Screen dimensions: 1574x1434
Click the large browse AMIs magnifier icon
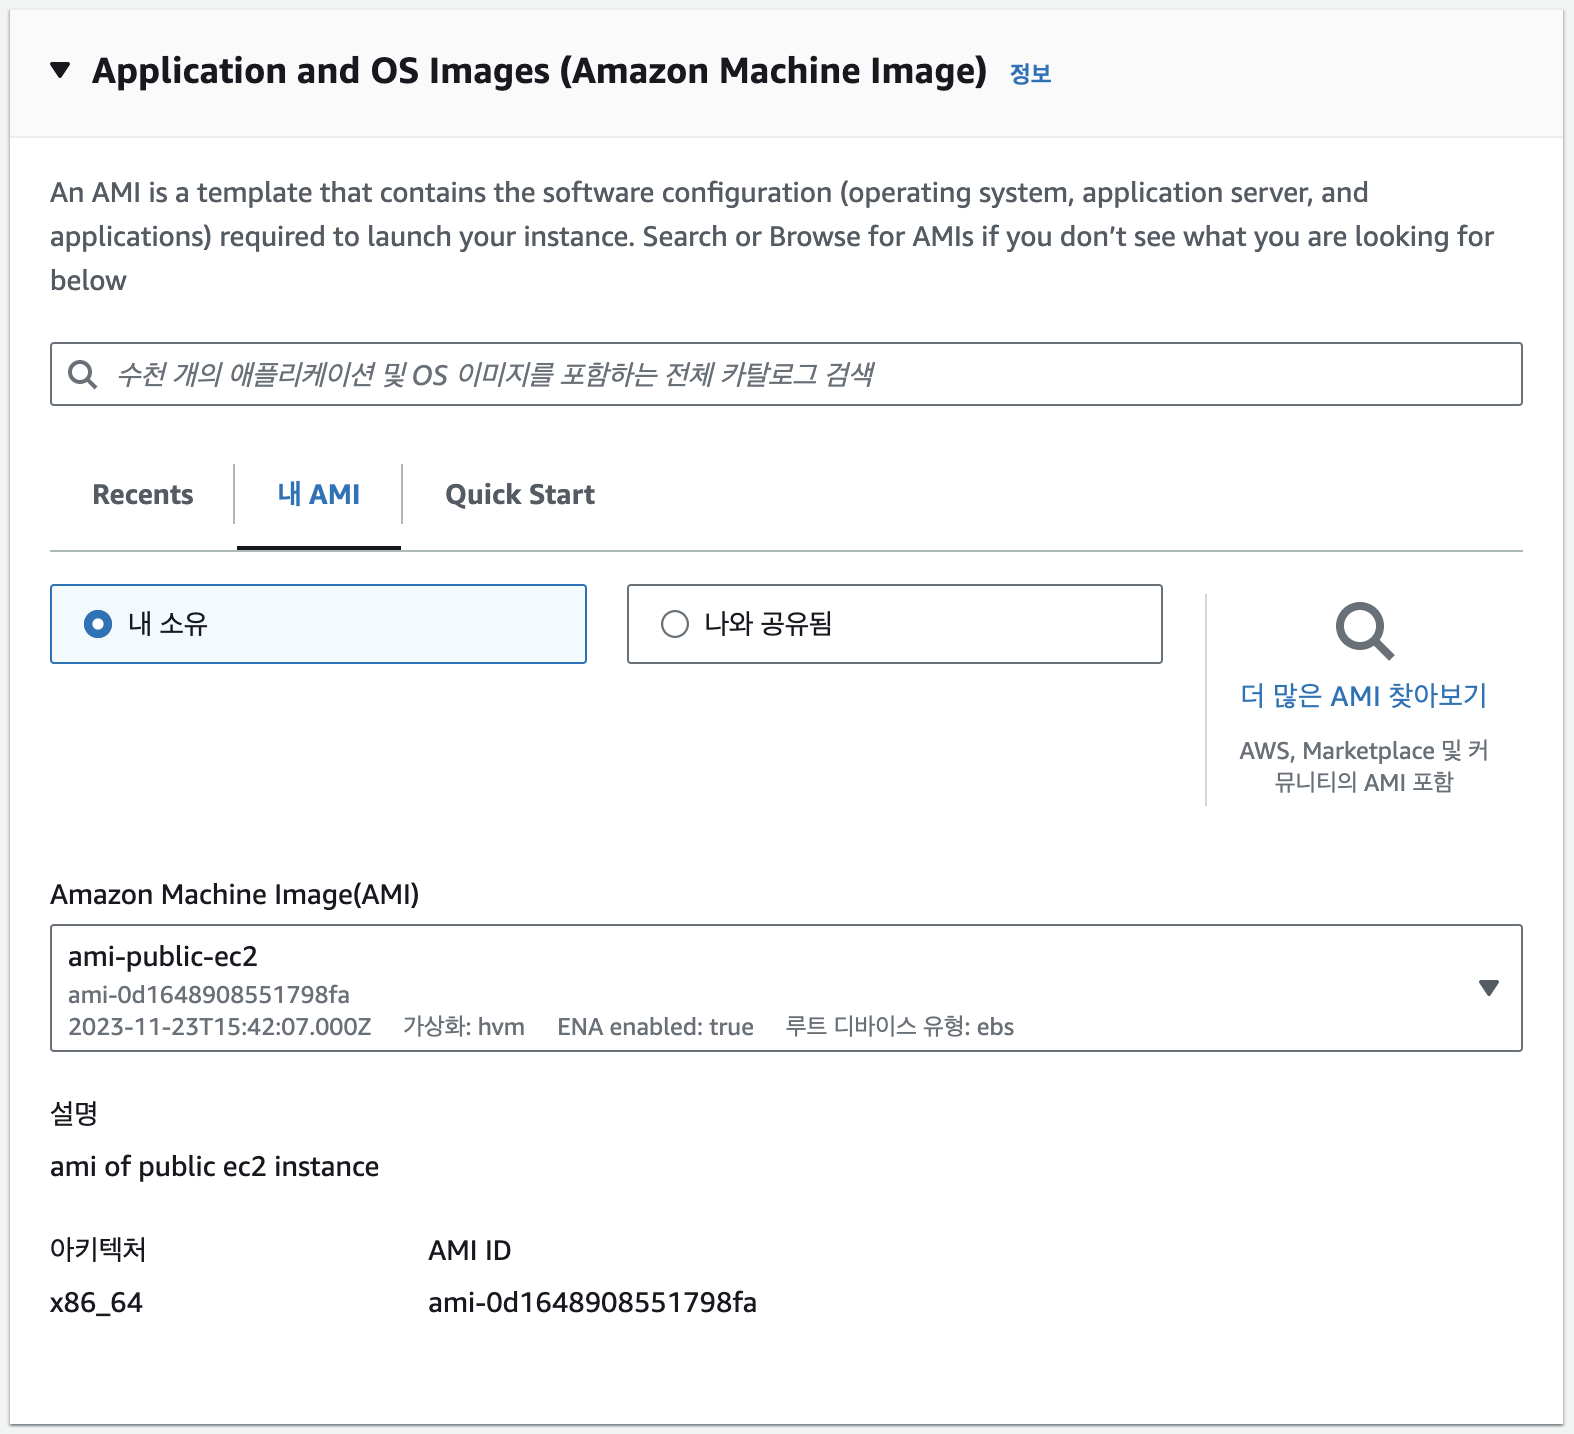click(1364, 631)
